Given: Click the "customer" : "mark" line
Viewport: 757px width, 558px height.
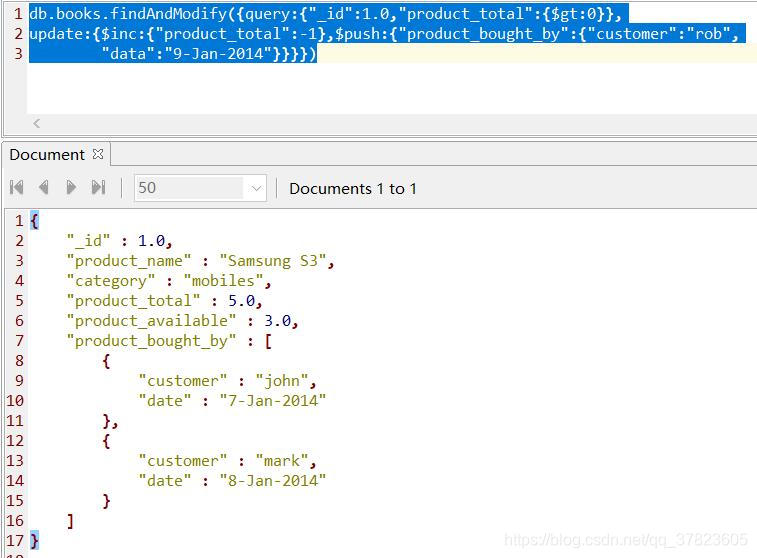Looking at the screenshot, I should point(227,461).
